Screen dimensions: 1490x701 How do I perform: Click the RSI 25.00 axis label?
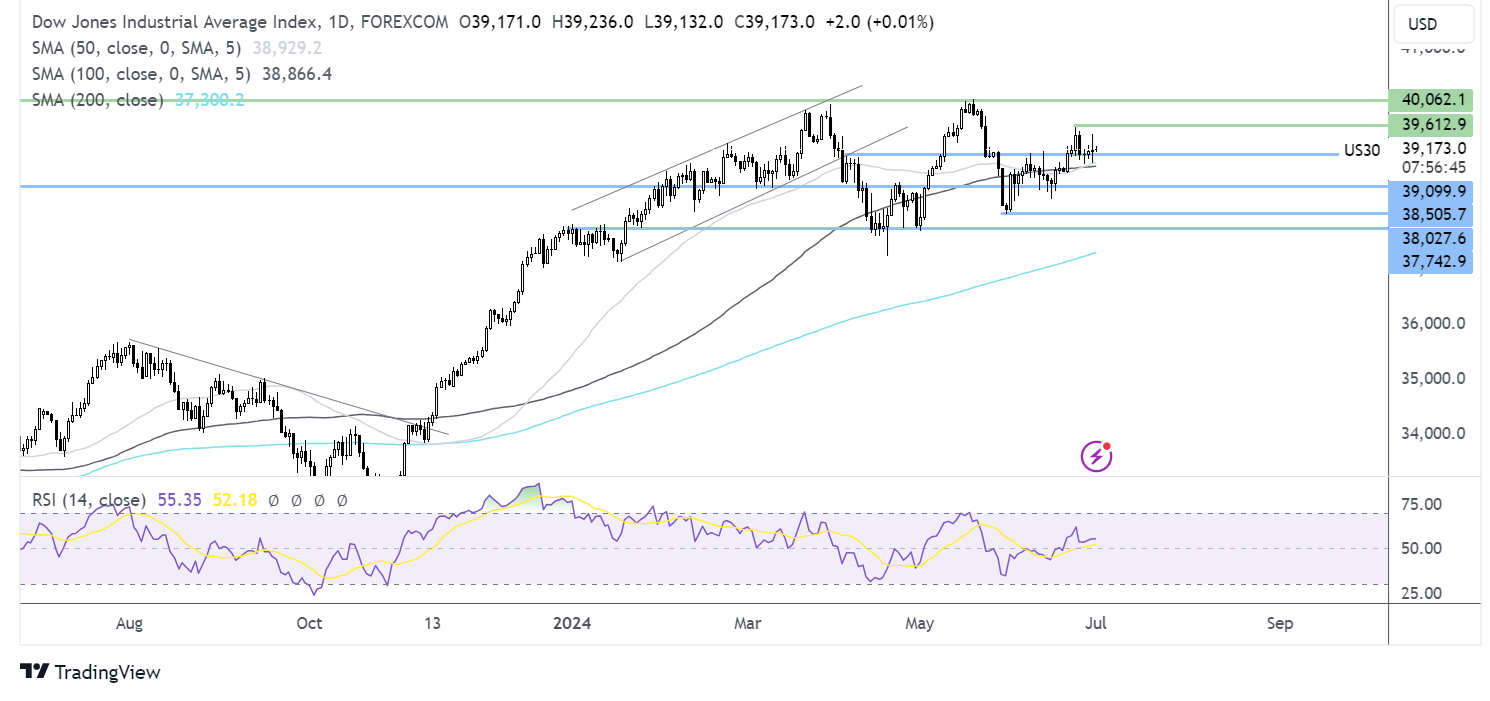[x=1421, y=593]
